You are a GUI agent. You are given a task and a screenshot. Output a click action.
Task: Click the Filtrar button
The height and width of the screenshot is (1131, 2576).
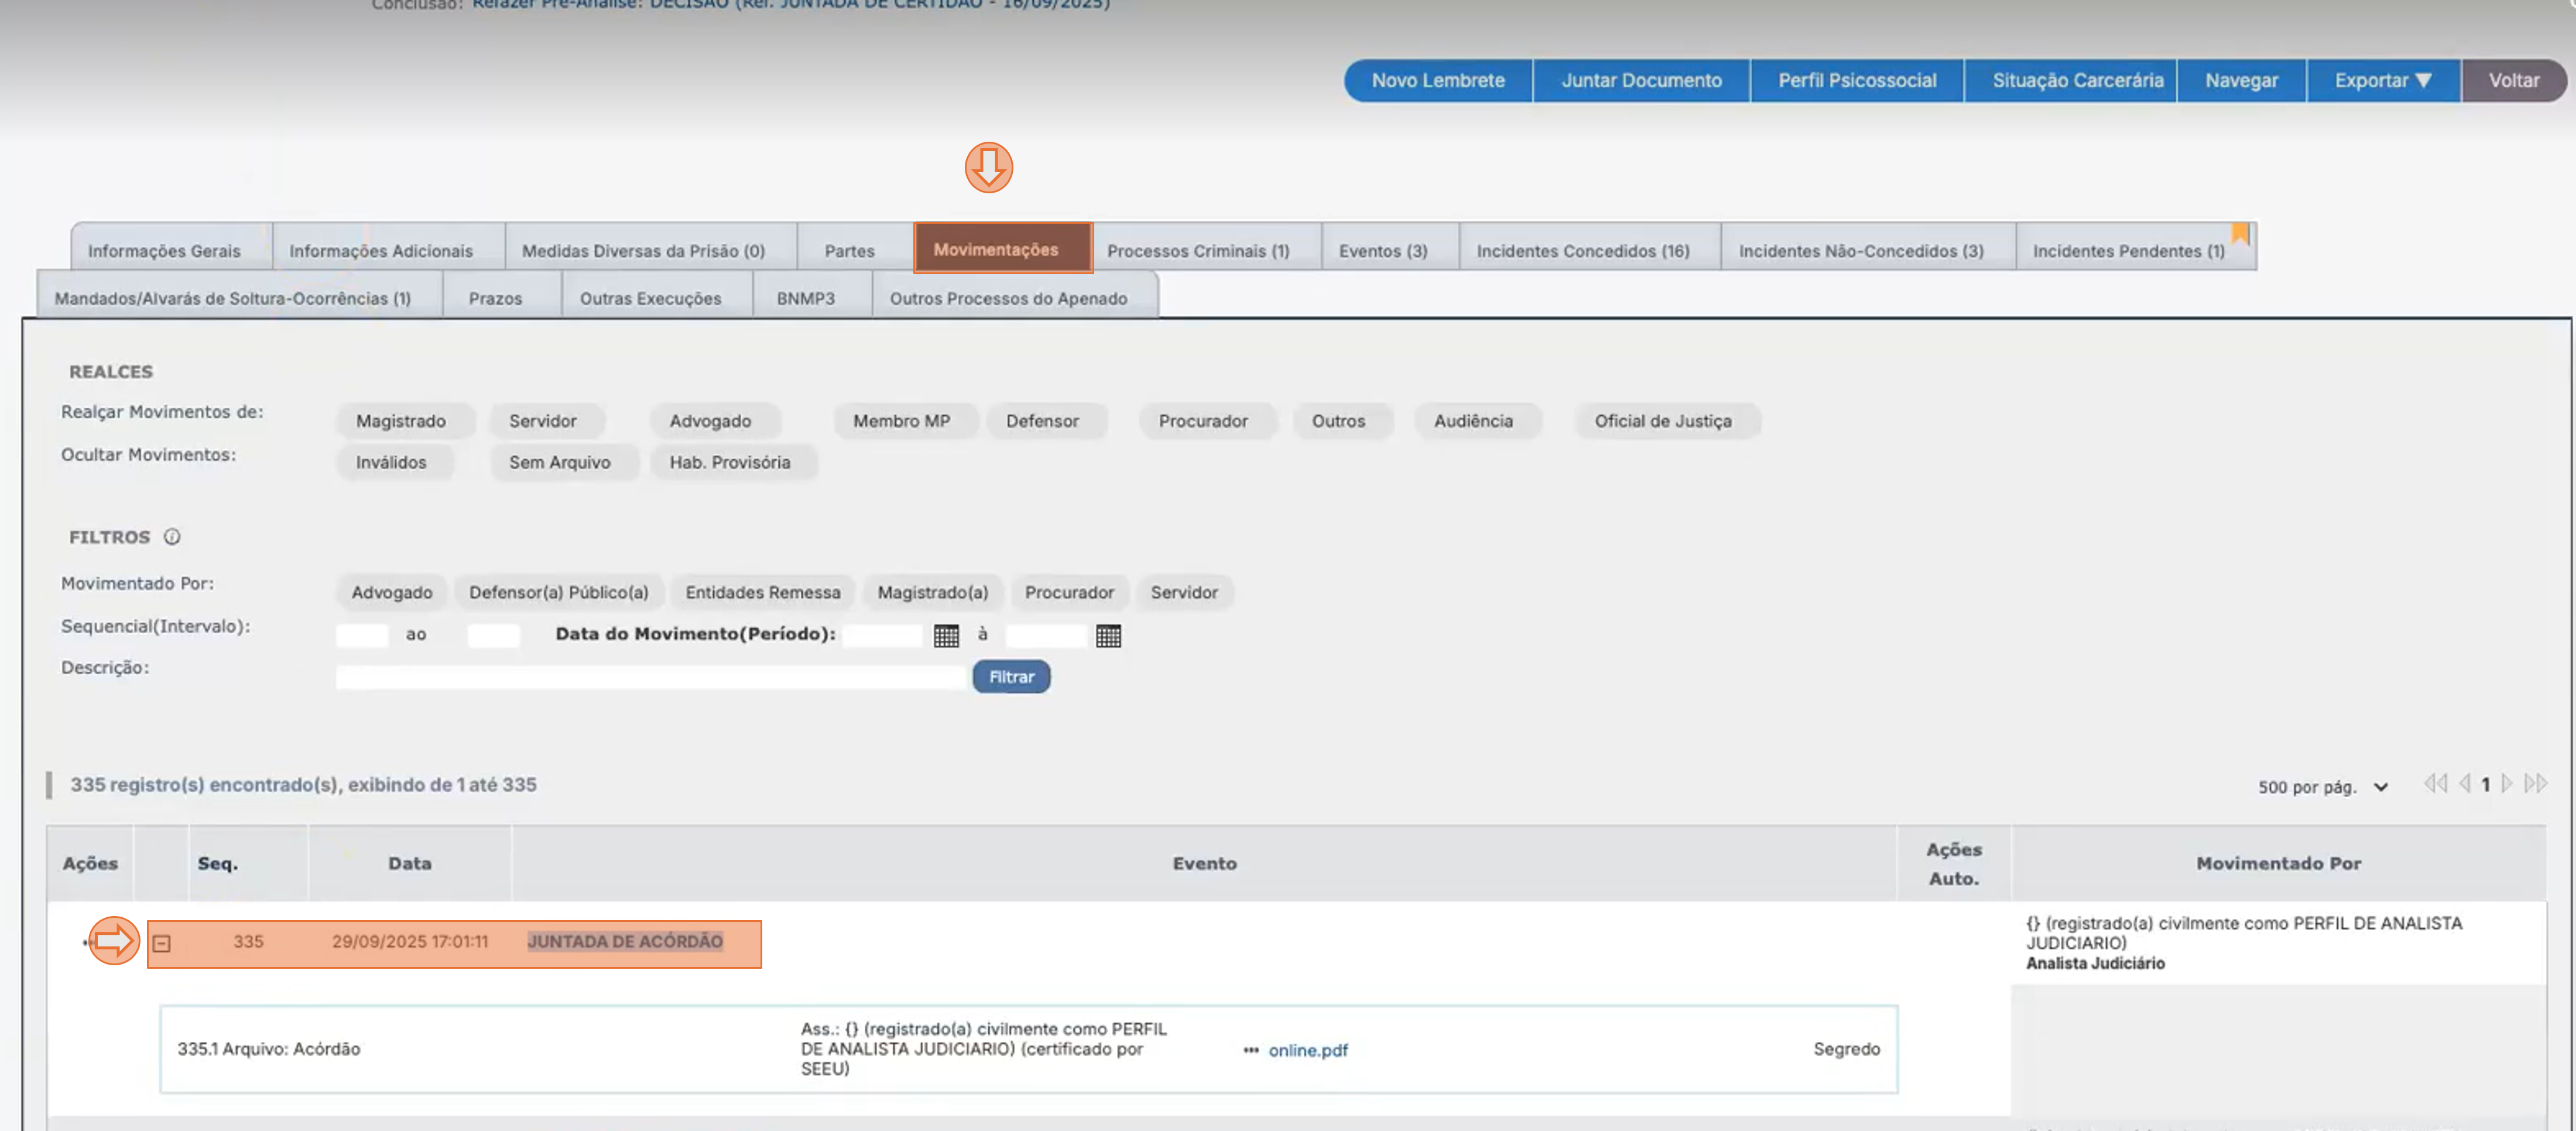pos(1011,676)
